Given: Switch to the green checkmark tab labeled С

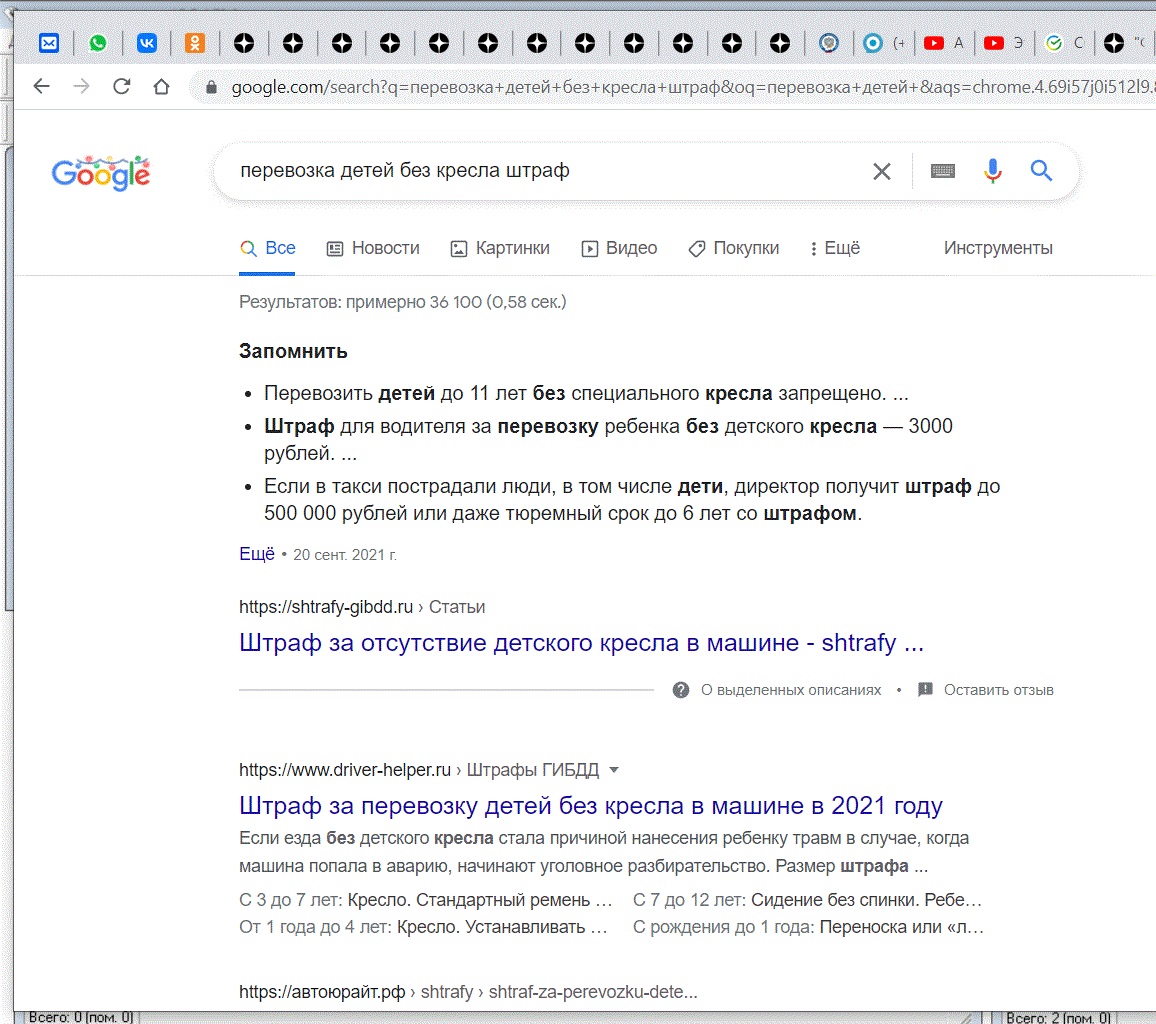Looking at the screenshot, I should (1065, 43).
